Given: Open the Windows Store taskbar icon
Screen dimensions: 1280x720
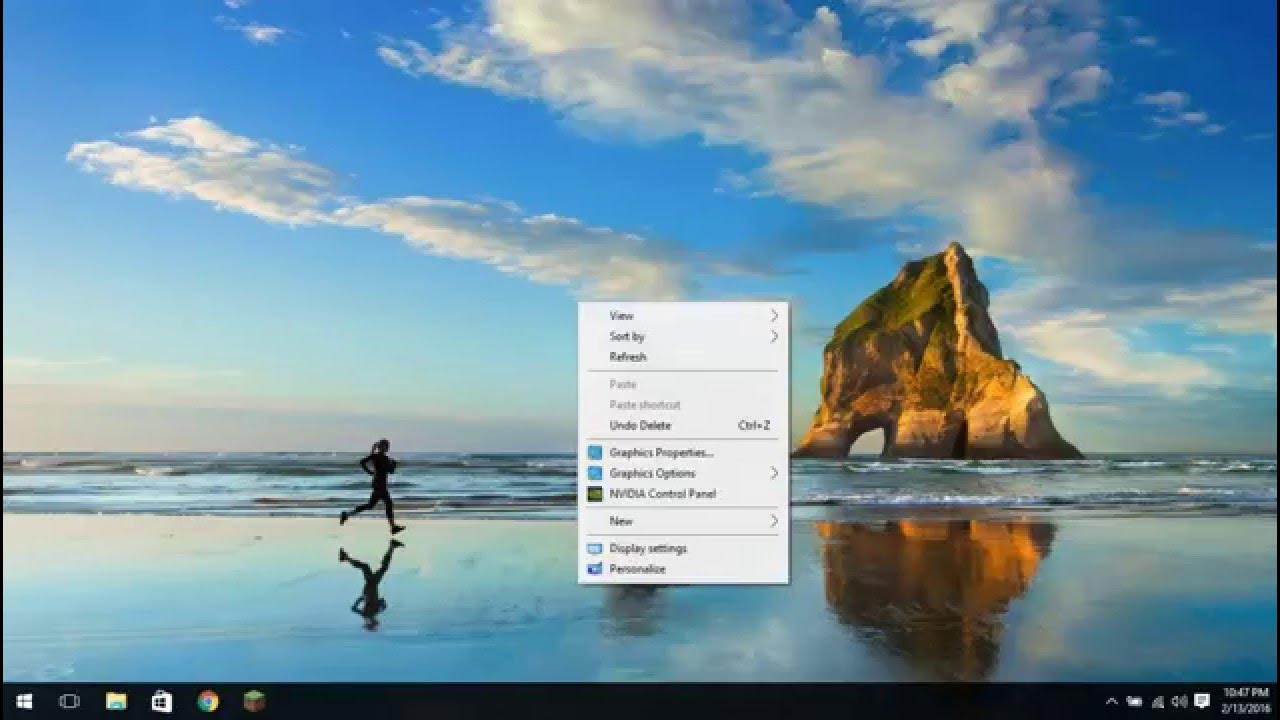Looking at the screenshot, I should click(162, 702).
